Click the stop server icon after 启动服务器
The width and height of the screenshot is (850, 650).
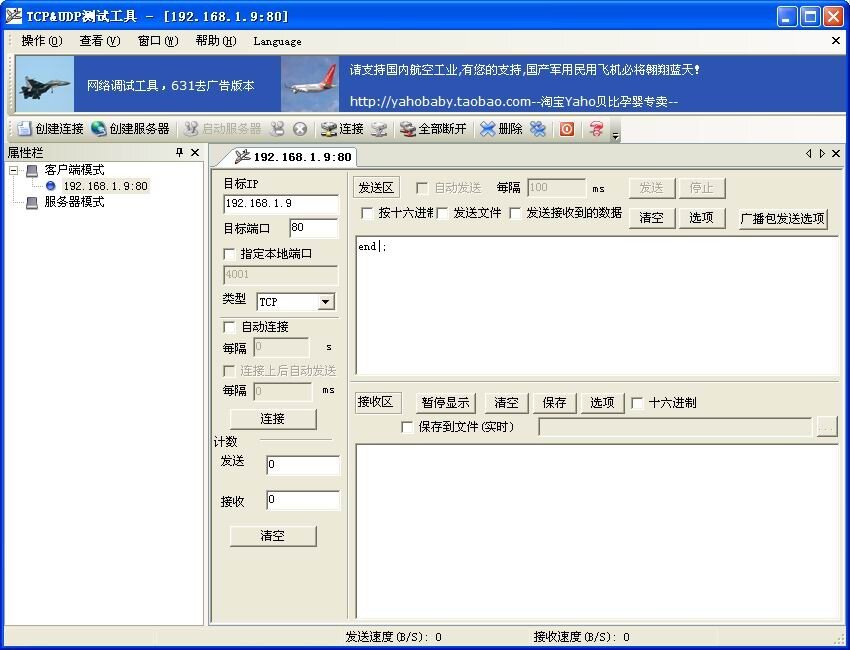tap(278, 128)
